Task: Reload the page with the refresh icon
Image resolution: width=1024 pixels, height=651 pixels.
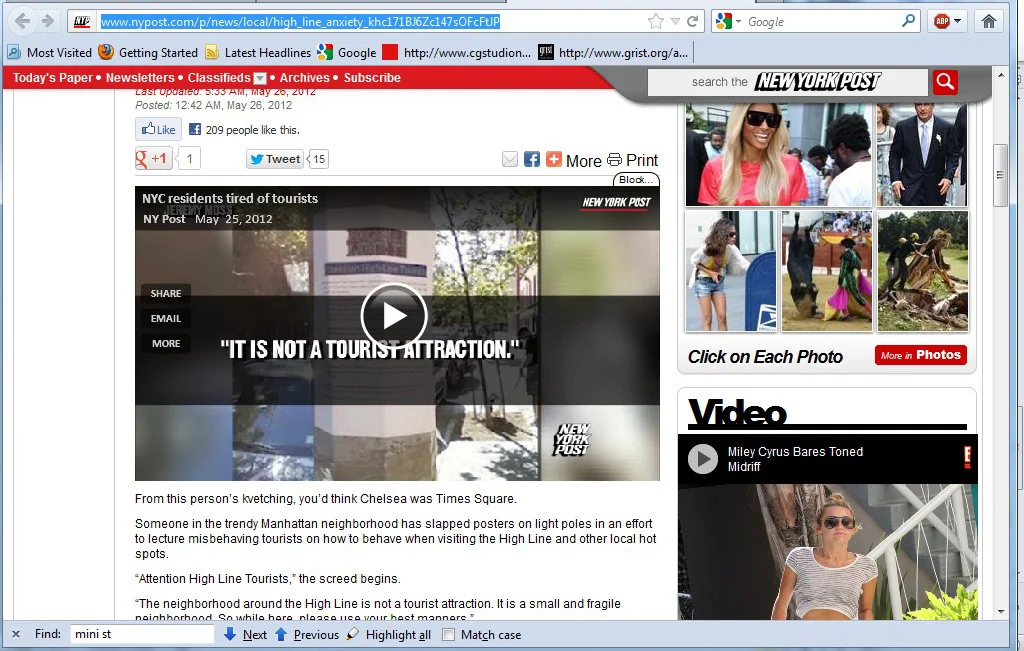Action: (693, 22)
